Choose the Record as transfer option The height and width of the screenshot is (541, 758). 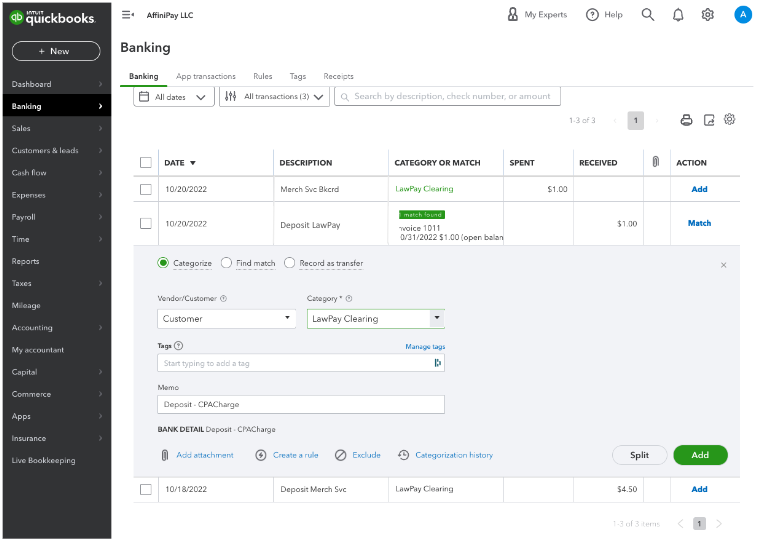tap(290, 263)
